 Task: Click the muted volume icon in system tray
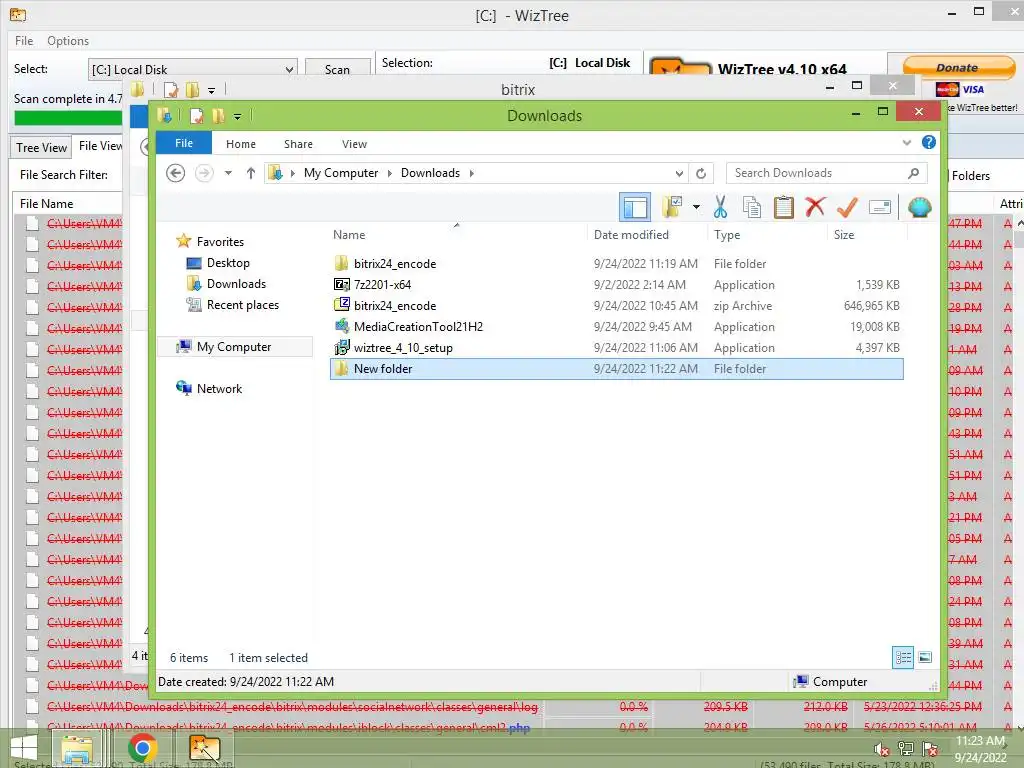[882, 749]
